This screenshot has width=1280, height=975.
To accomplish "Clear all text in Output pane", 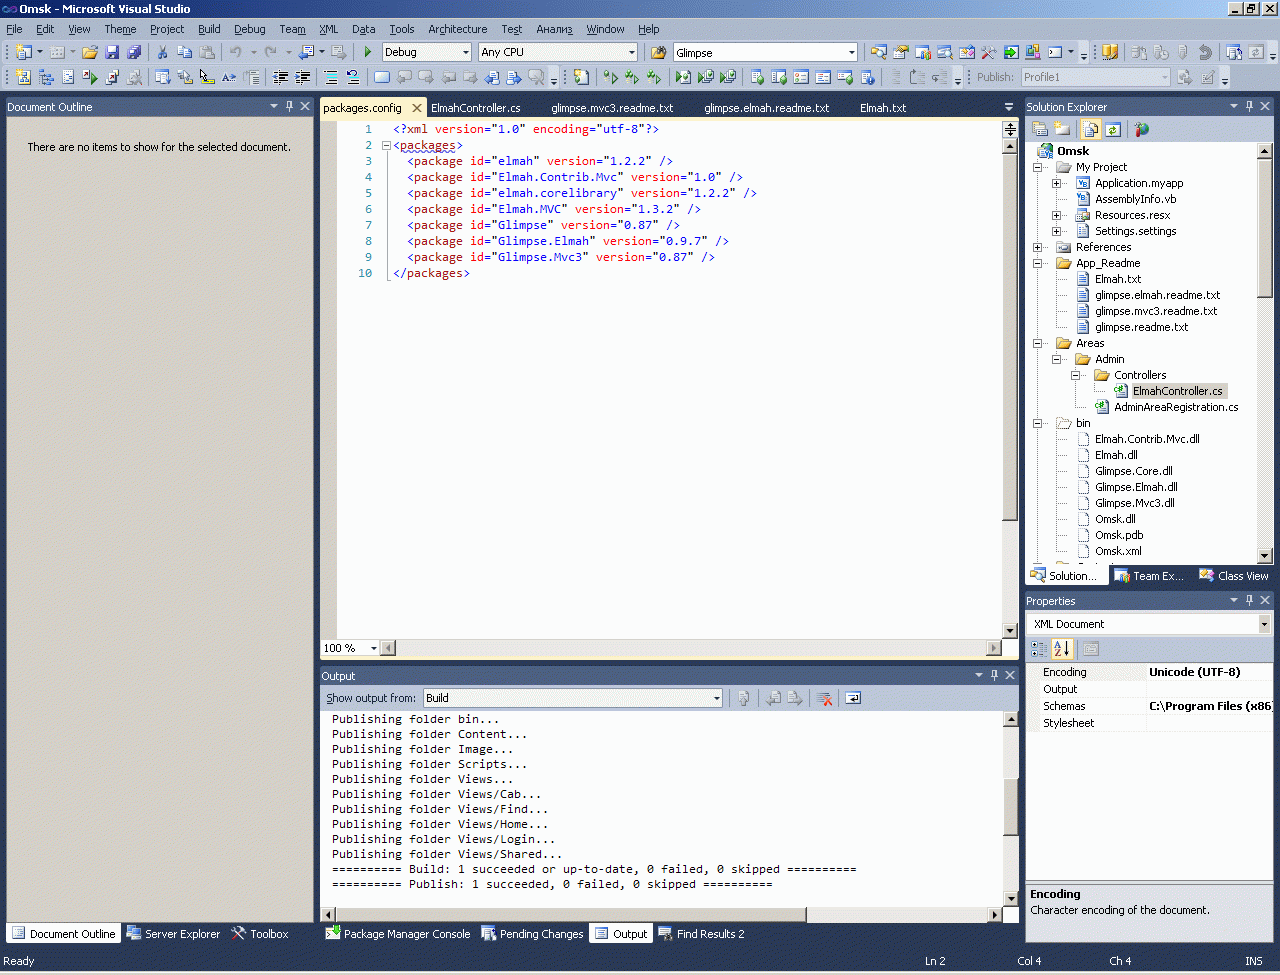I will pos(824,698).
